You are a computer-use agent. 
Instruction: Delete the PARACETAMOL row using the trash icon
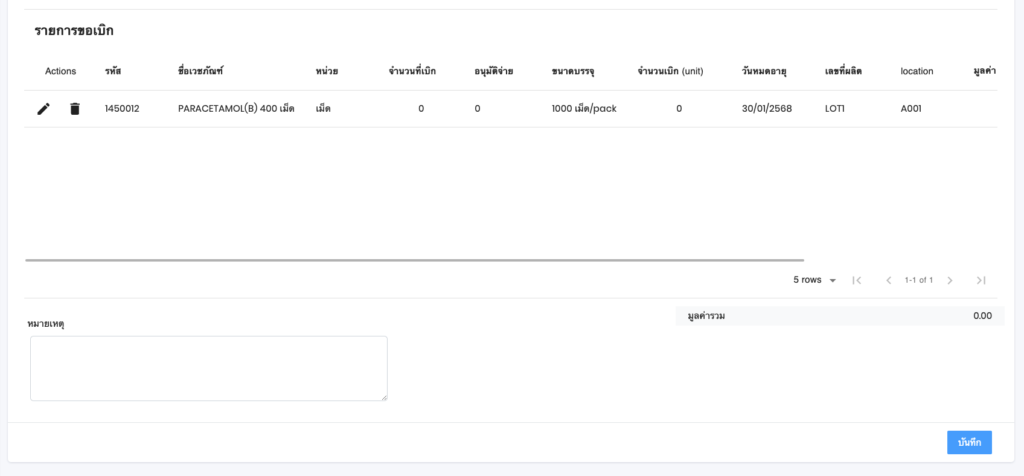[75, 109]
